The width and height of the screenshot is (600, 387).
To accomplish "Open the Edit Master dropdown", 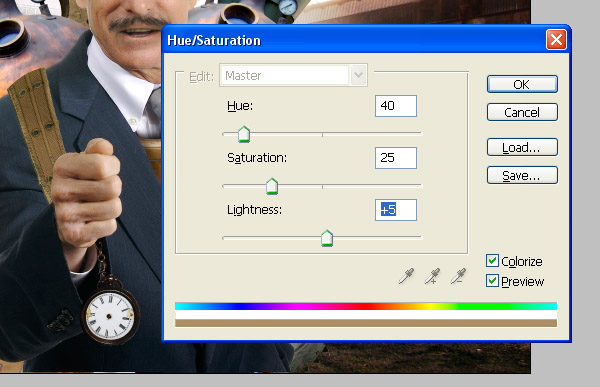I will point(293,75).
